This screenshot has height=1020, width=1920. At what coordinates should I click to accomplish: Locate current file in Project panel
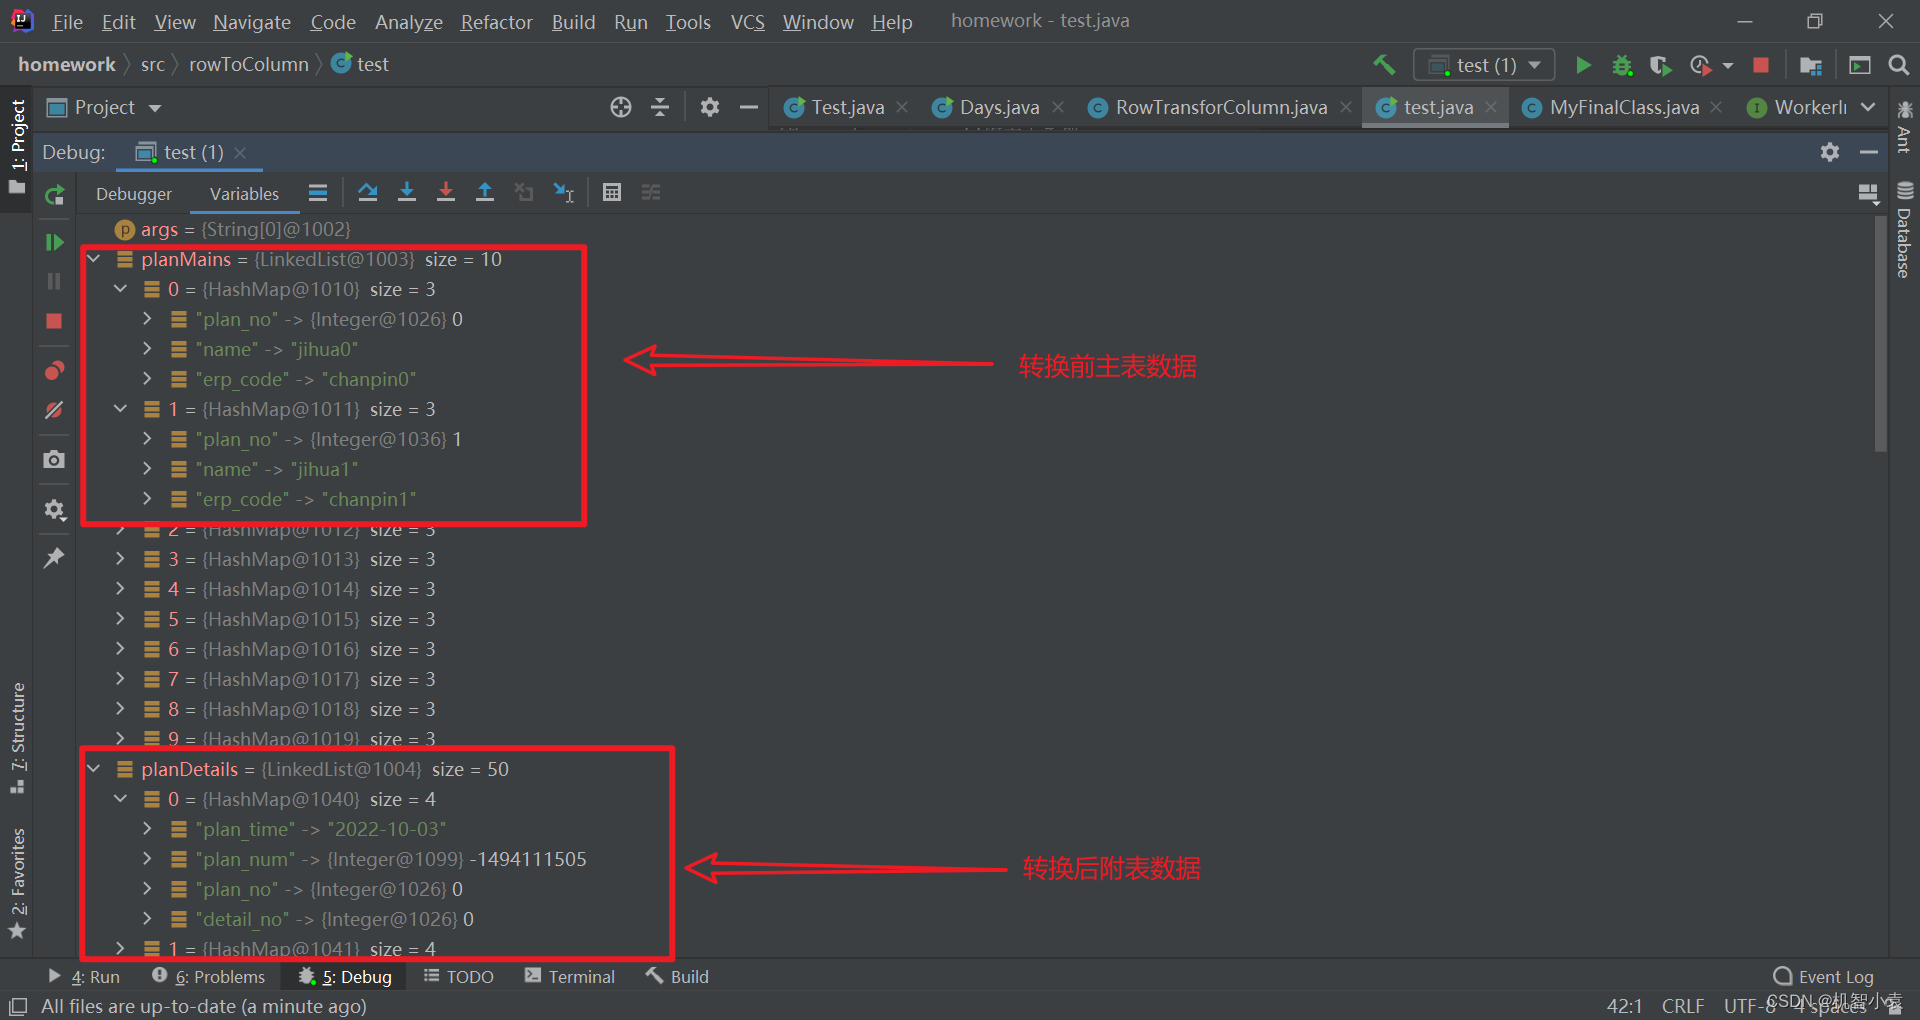621,107
